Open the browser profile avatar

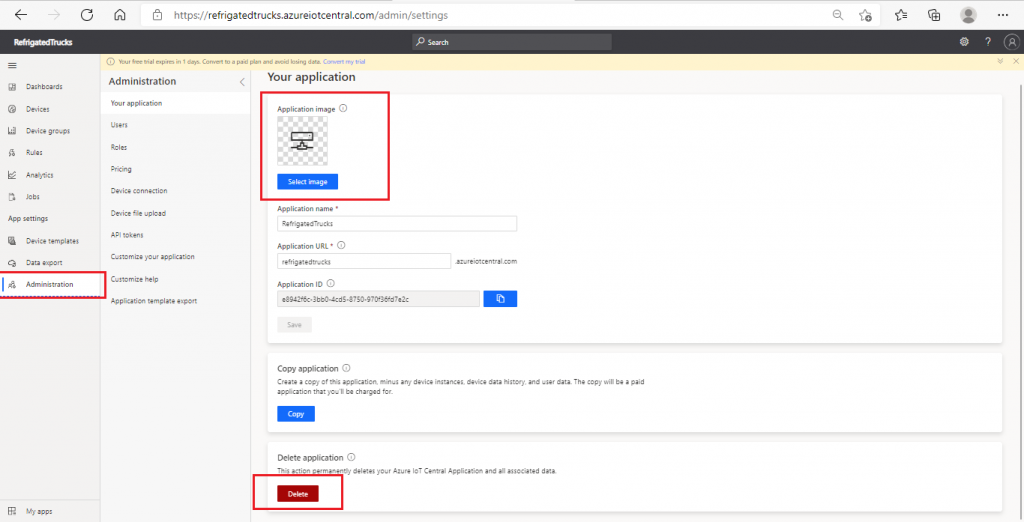[968, 15]
